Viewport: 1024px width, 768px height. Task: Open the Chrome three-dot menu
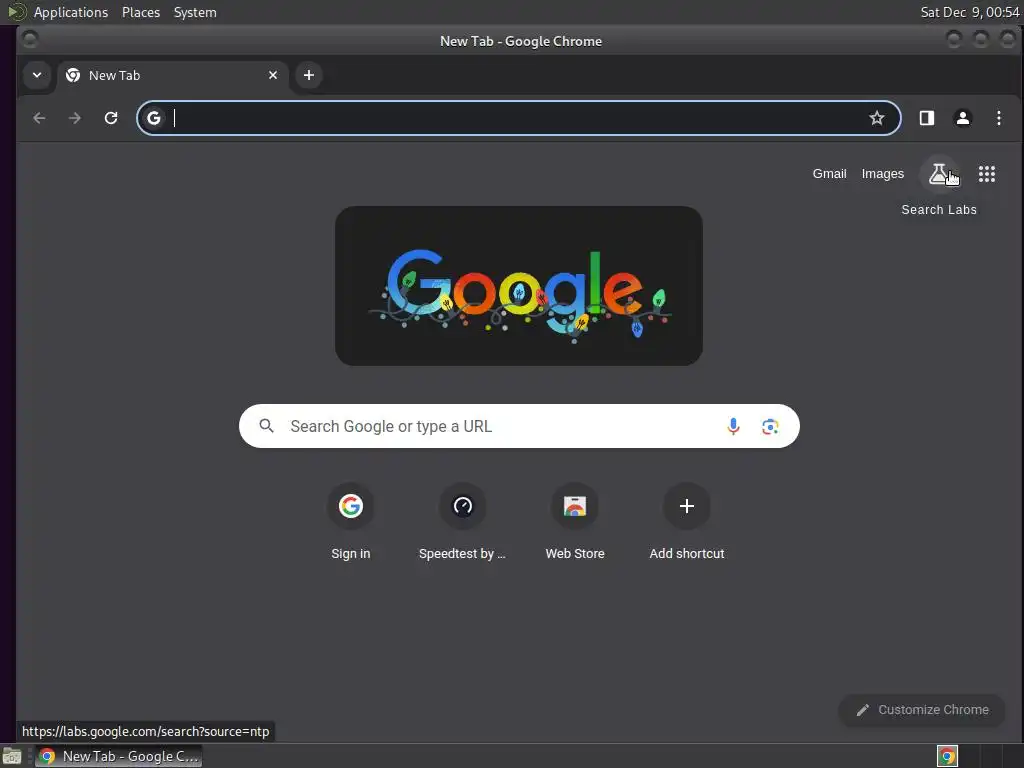coord(999,118)
